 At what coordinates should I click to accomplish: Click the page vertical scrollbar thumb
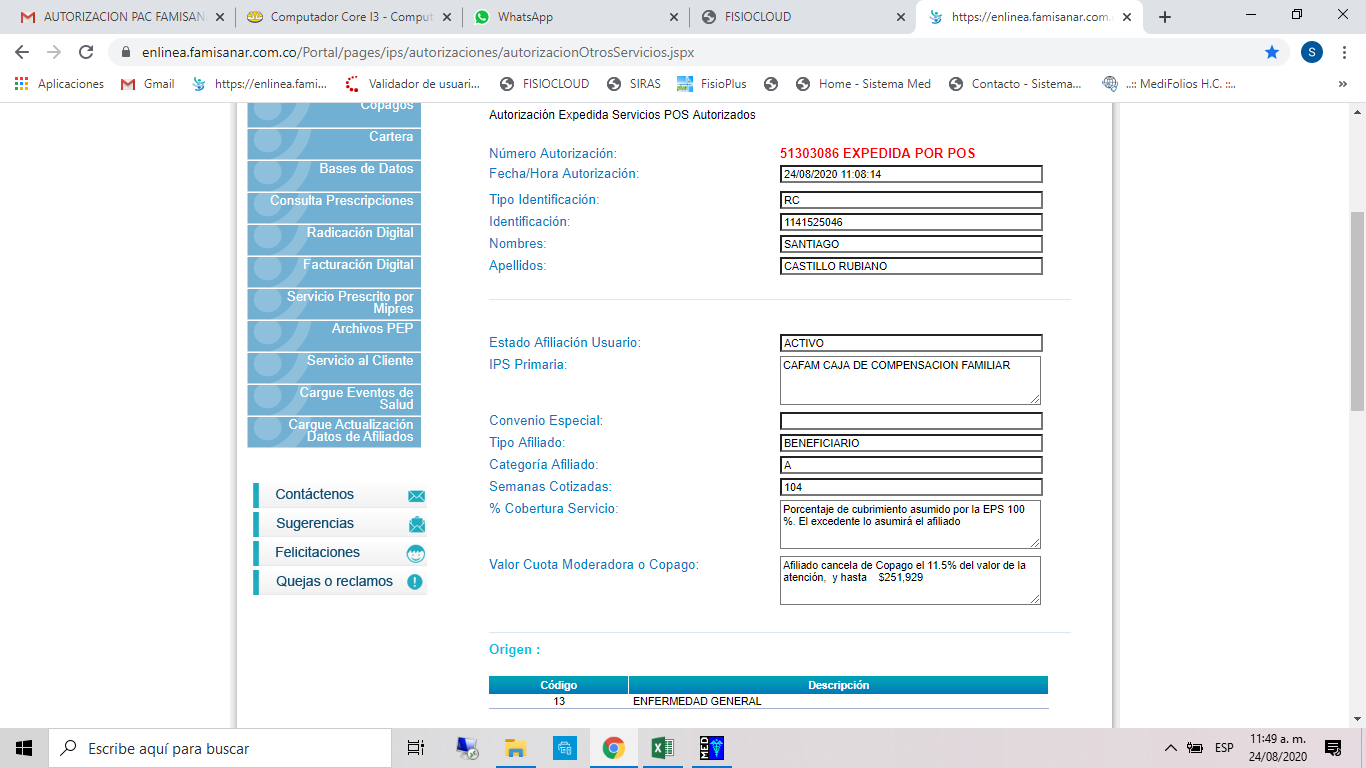pyautogui.click(x=1357, y=310)
